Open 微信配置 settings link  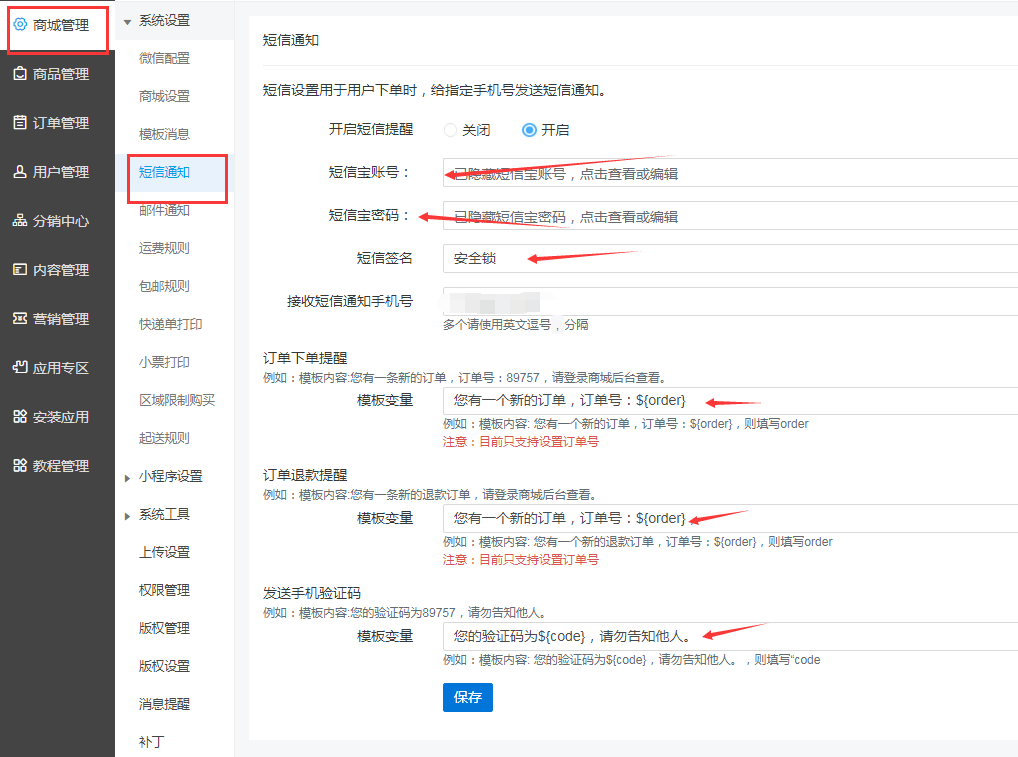click(164, 58)
